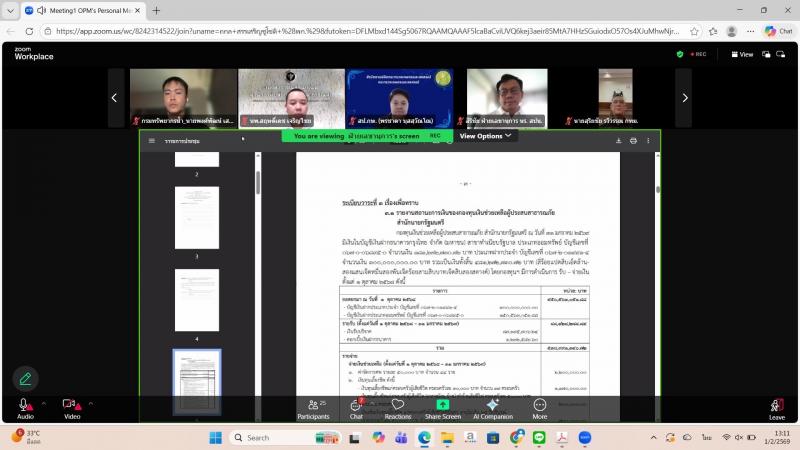Start camera with Video button
800x450 pixels.
click(x=72, y=409)
